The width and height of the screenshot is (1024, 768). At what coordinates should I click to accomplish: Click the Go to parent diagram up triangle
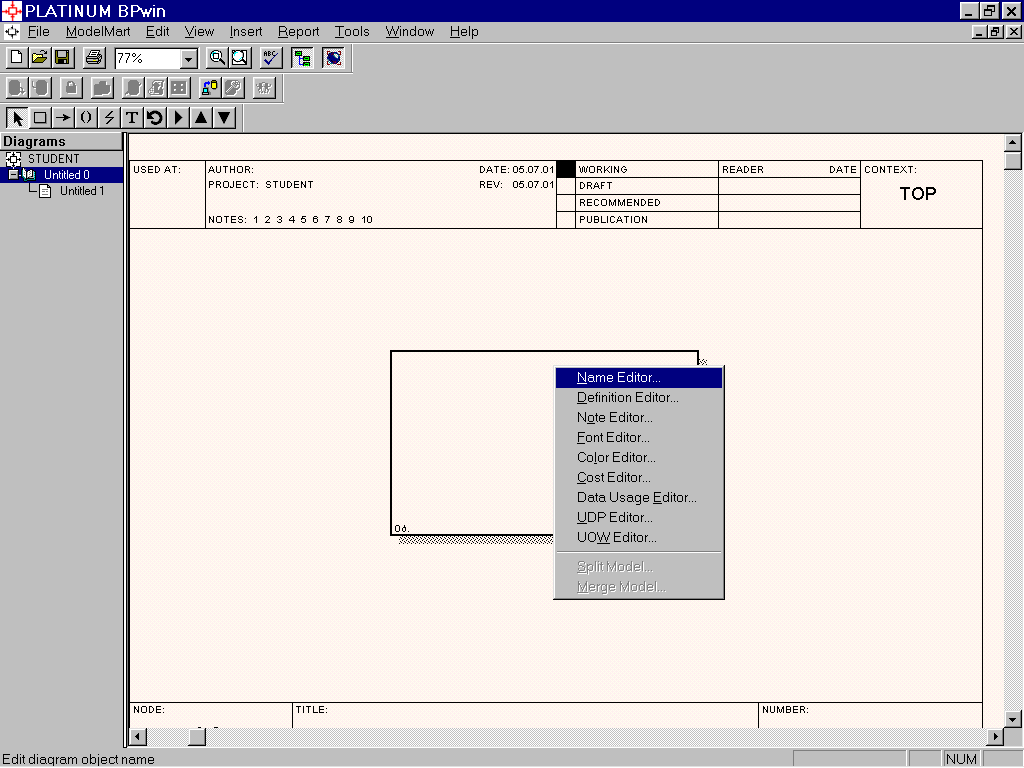coord(201,117)
